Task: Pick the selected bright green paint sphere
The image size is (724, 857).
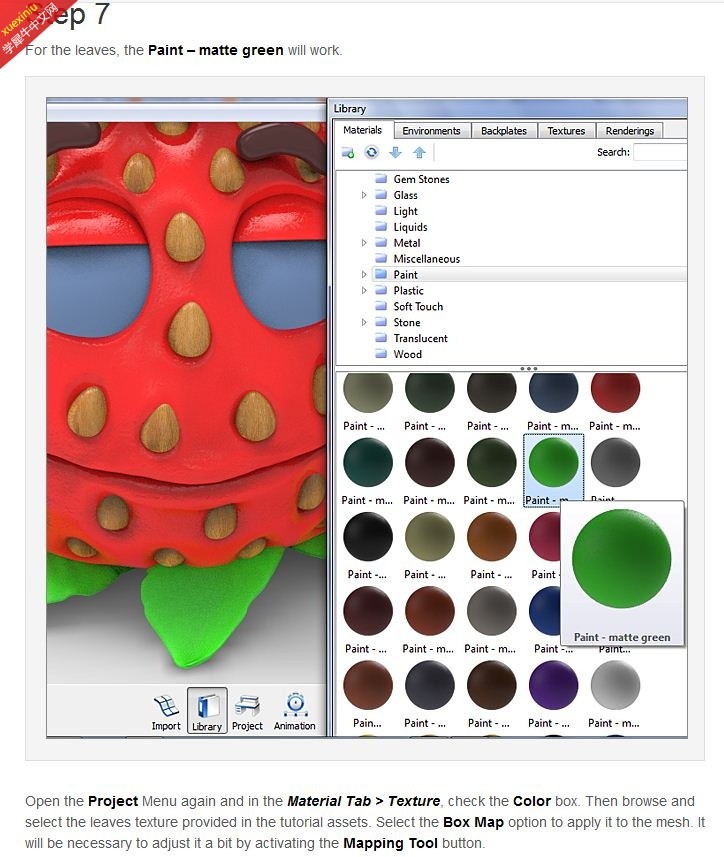Action: pos(554,462)
